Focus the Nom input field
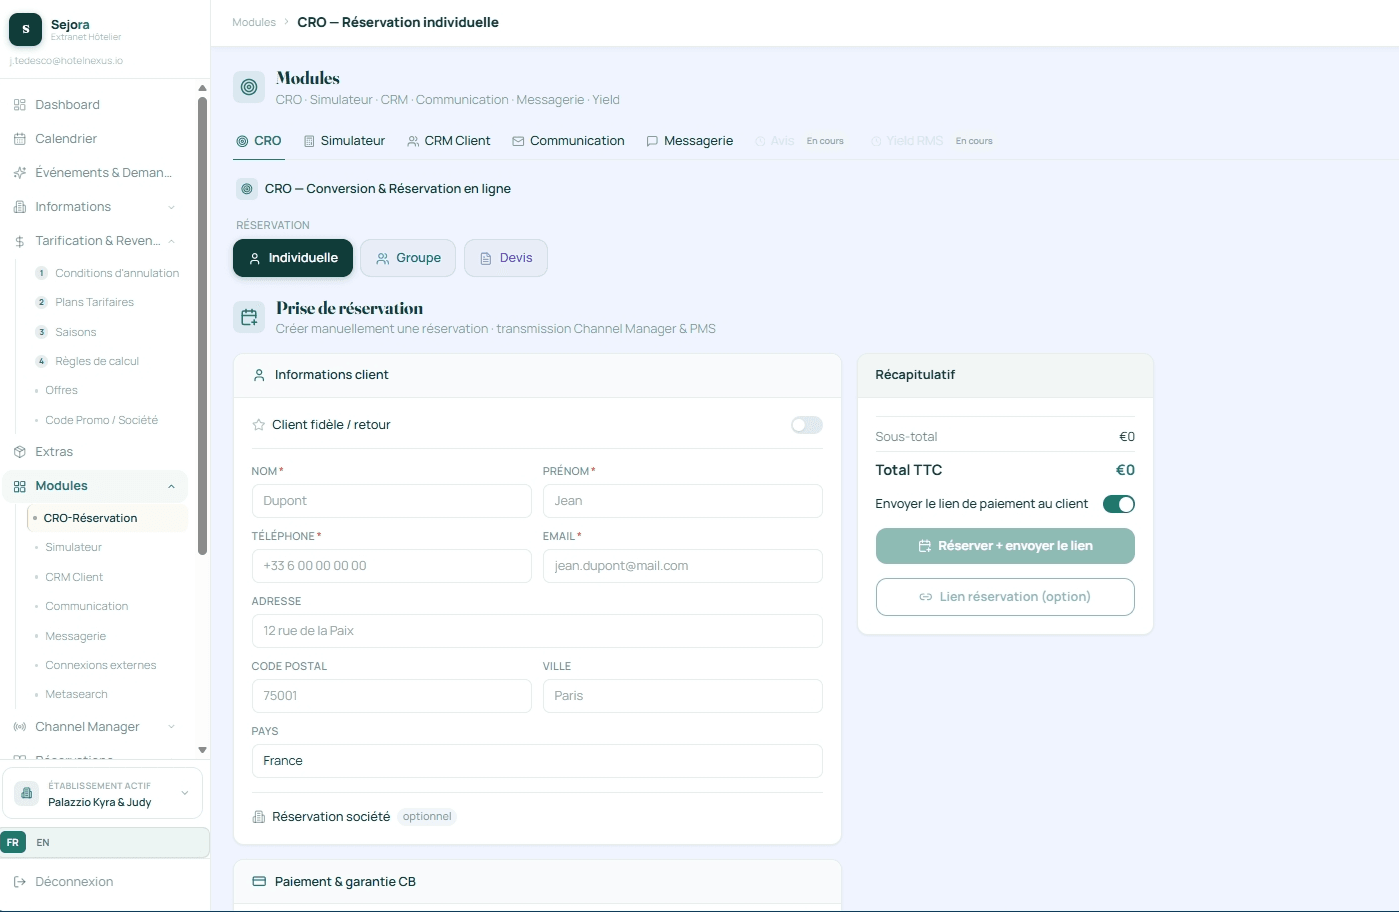 pyautogui.click(x=391, y=501)
